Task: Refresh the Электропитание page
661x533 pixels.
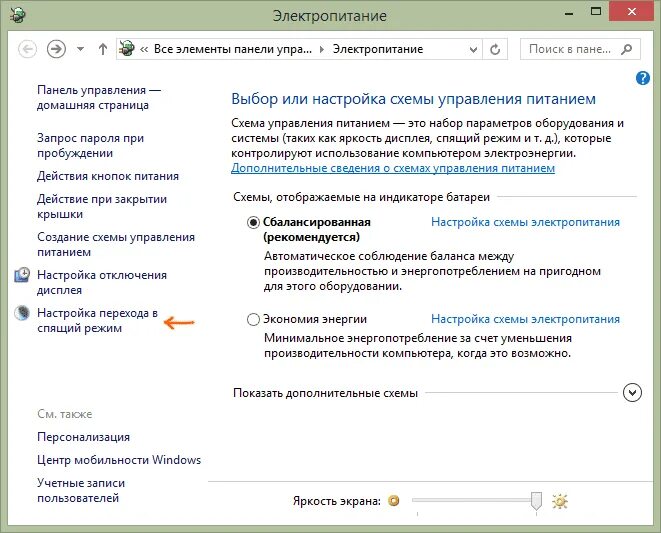Action: click(x=495, y=49)
